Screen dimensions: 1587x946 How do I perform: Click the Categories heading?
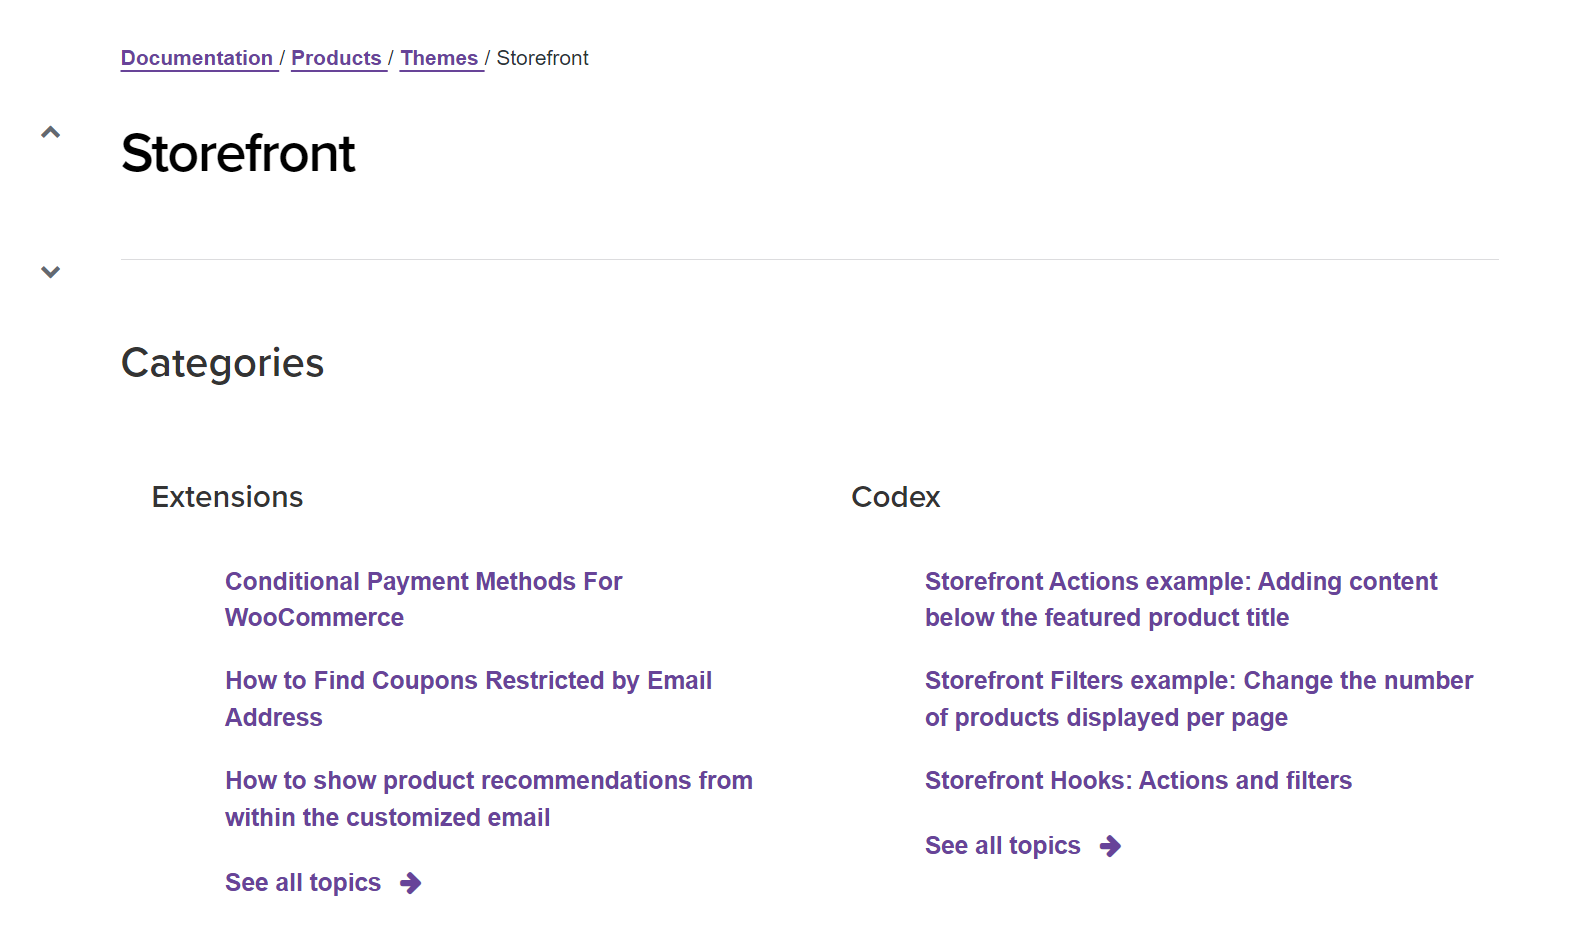pyautogui.click(x=222, y=363)
